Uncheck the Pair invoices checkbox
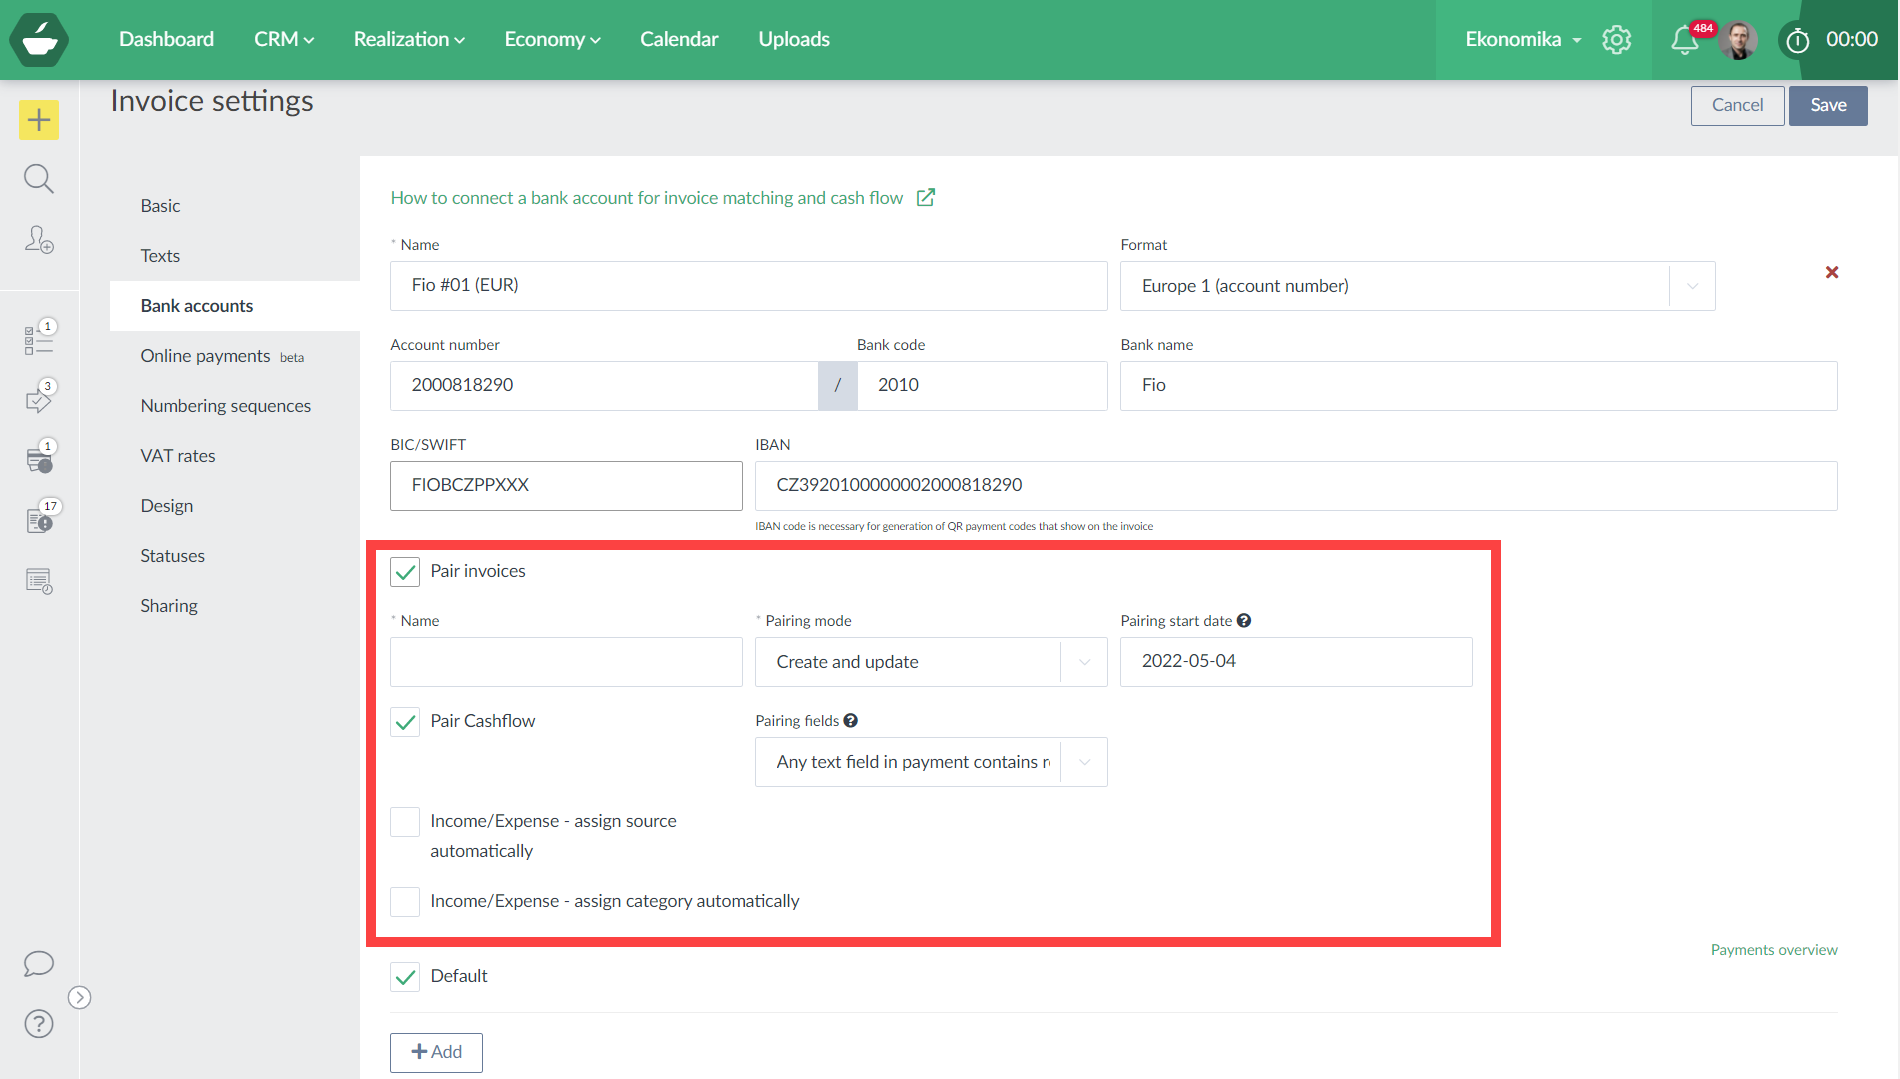The width and height of the screenshot is (1900, 1079). pos(405,572)
